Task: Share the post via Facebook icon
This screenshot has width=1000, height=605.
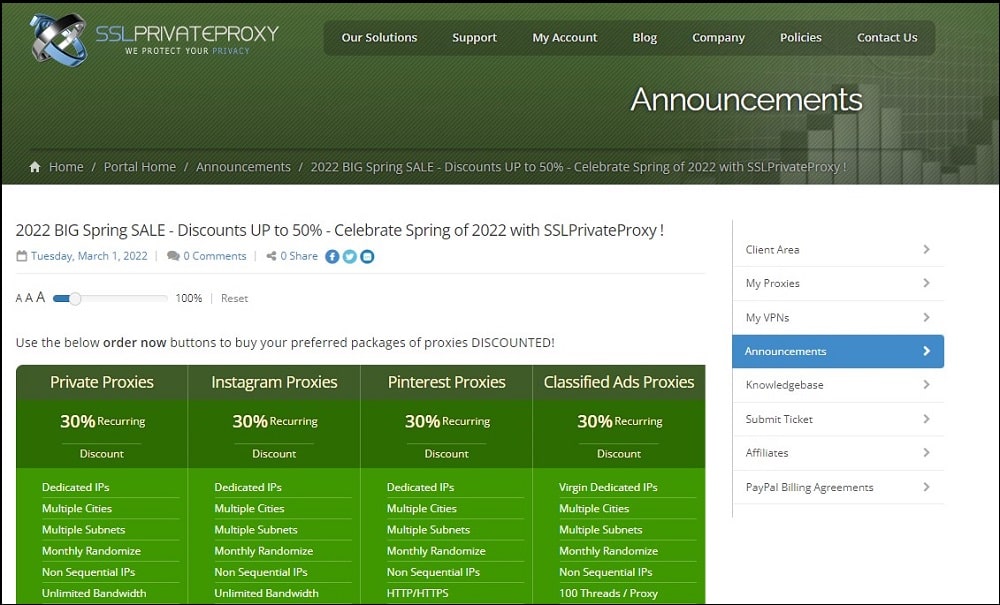Action: (332, 256)
